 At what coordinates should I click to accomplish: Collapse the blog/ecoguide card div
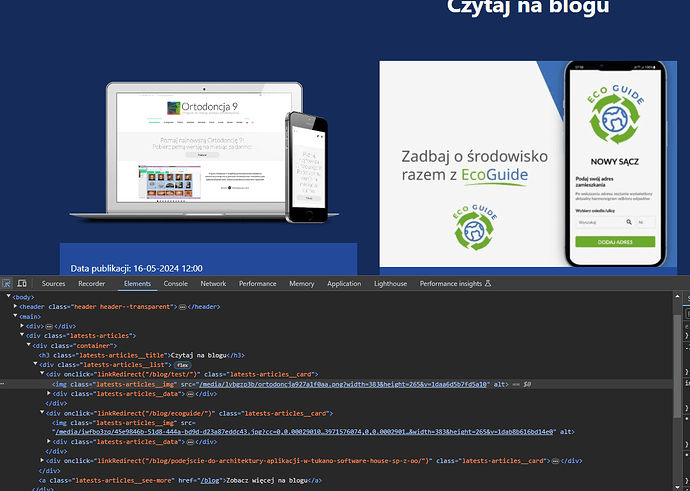(x=40, y=412)
